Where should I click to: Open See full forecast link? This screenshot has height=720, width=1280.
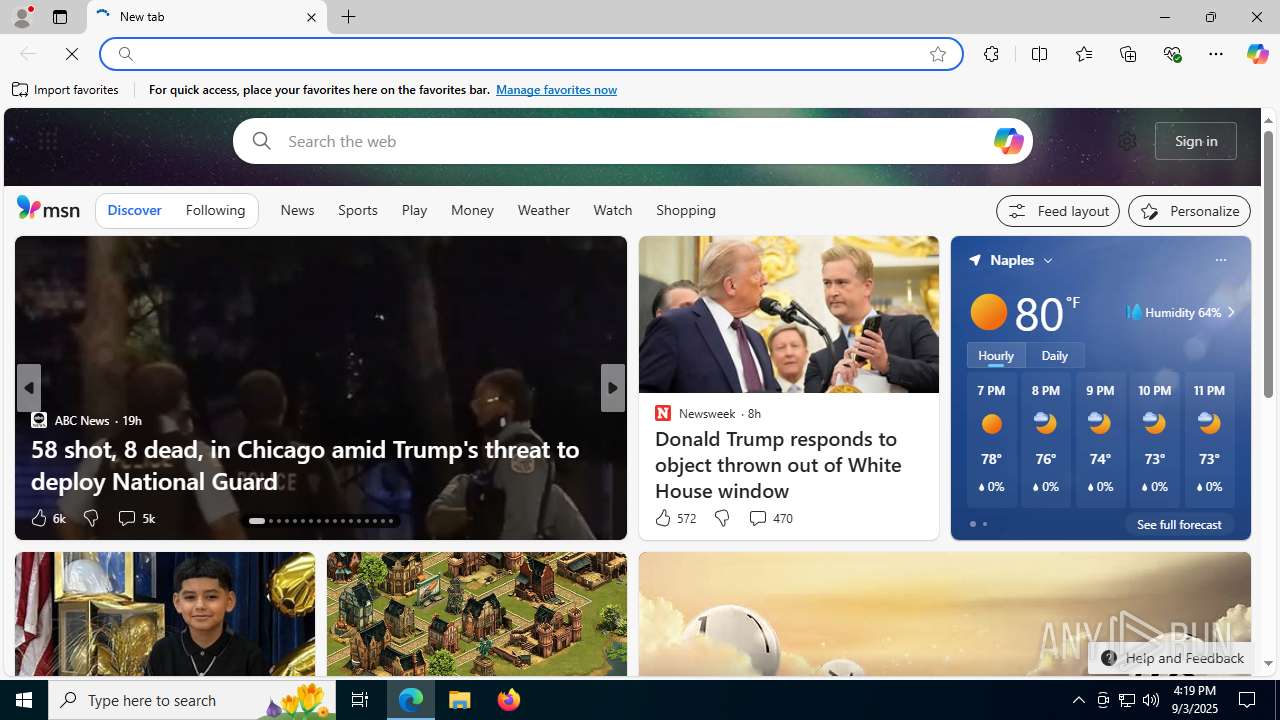pos(1178,524)
